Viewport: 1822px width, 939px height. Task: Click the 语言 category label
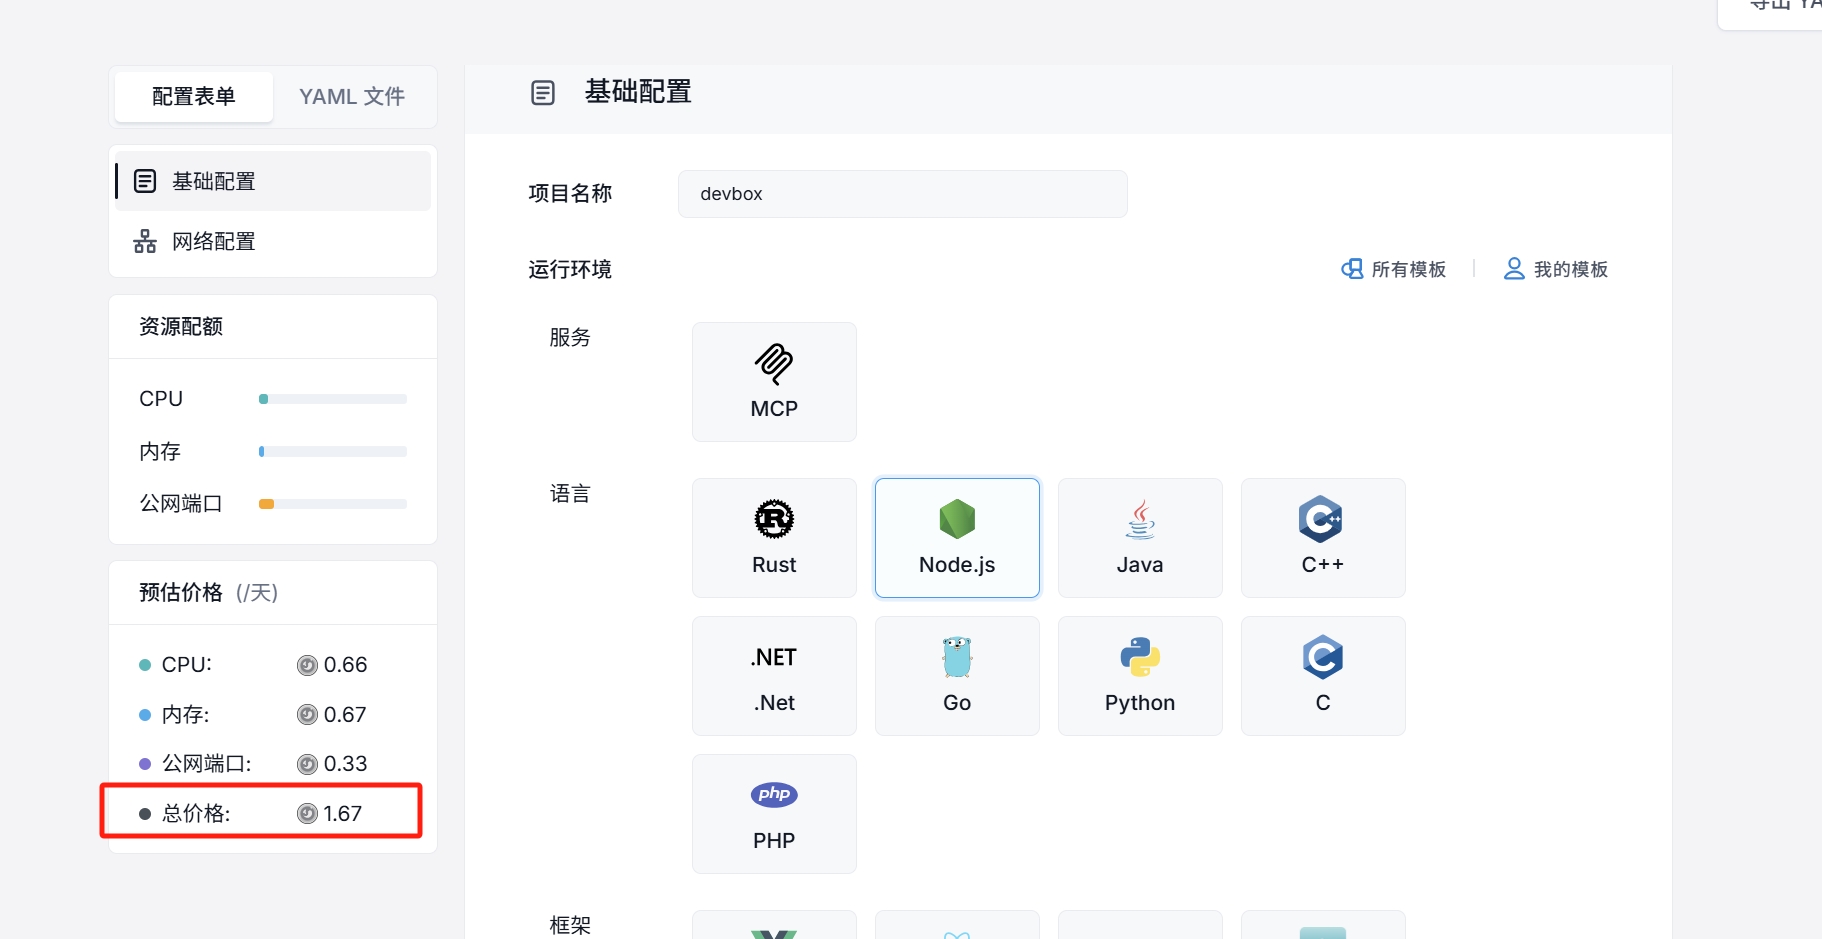click(x=570, y=494)
